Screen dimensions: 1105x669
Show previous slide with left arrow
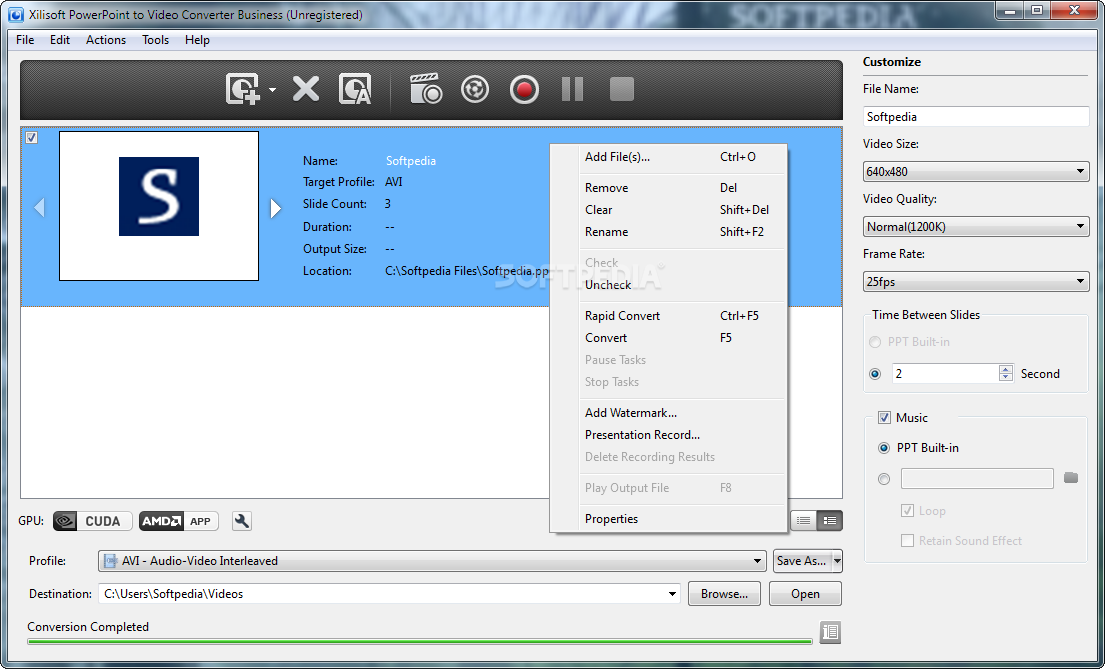39,207
